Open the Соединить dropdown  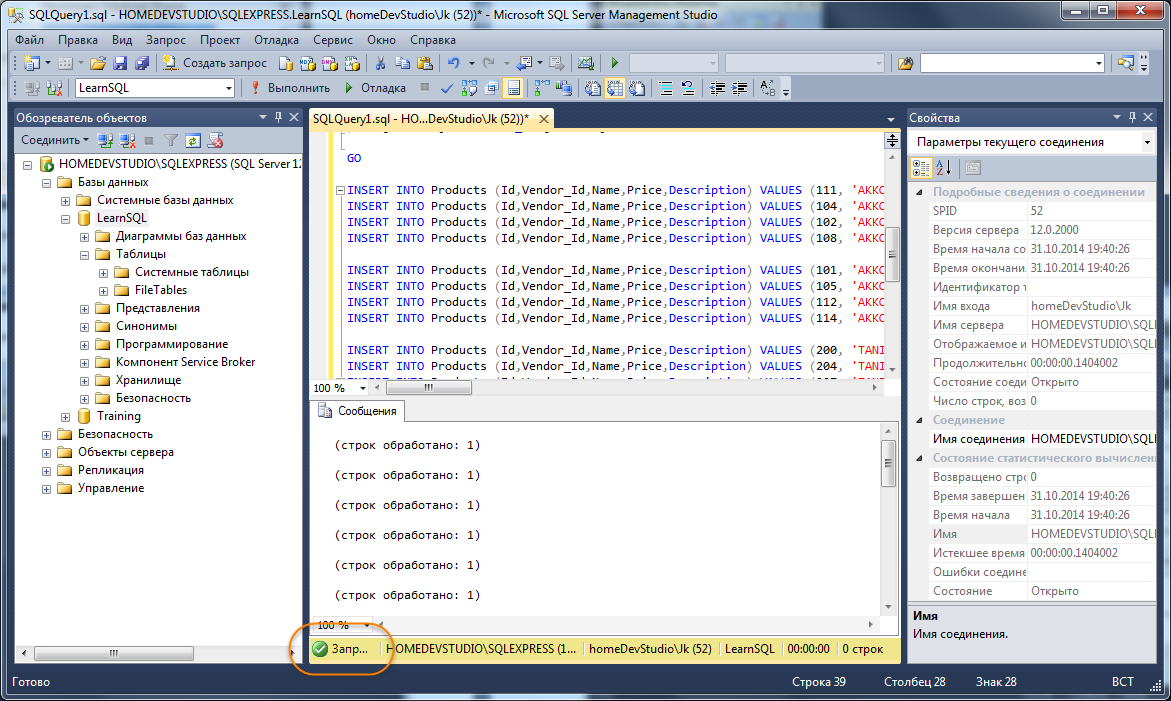click(x=55, y=140)
